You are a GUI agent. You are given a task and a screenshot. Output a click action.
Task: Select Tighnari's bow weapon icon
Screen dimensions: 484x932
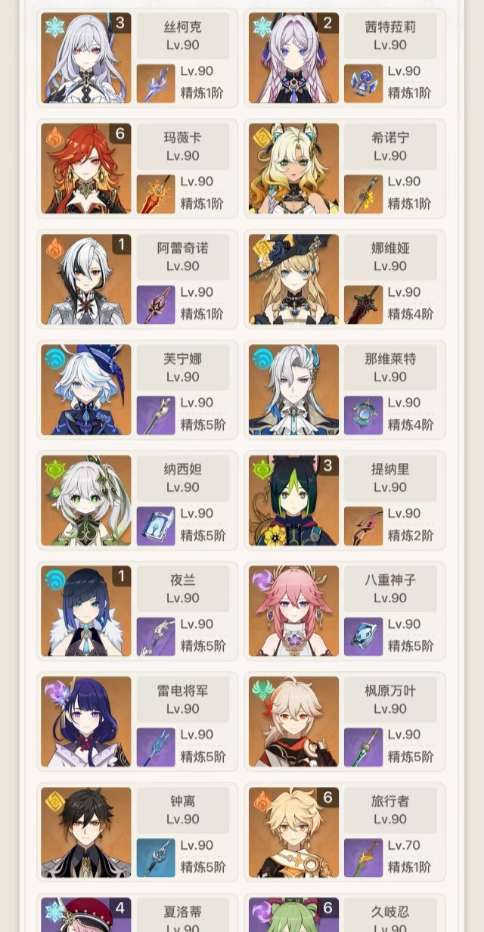point(363,525)
